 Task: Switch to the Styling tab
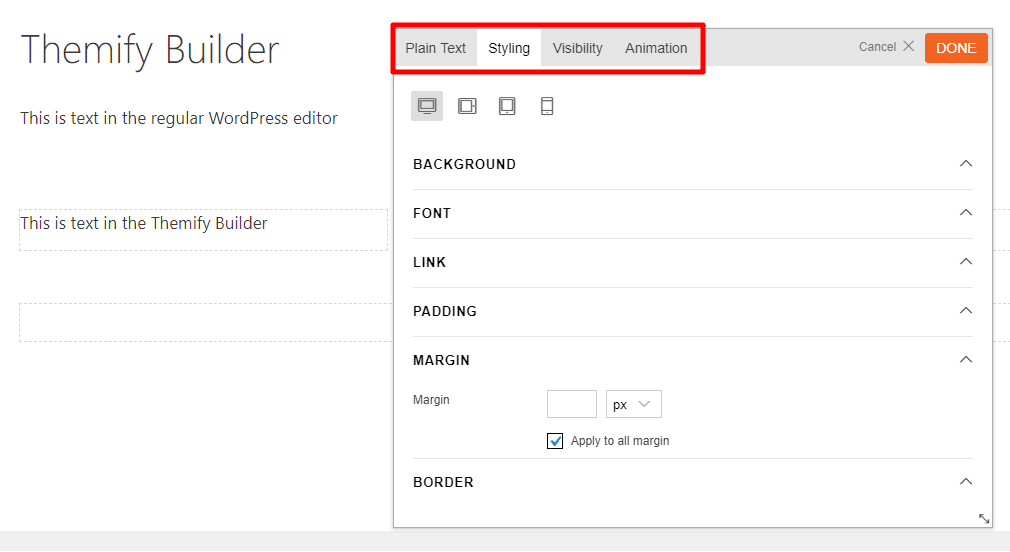coord(509,48)
